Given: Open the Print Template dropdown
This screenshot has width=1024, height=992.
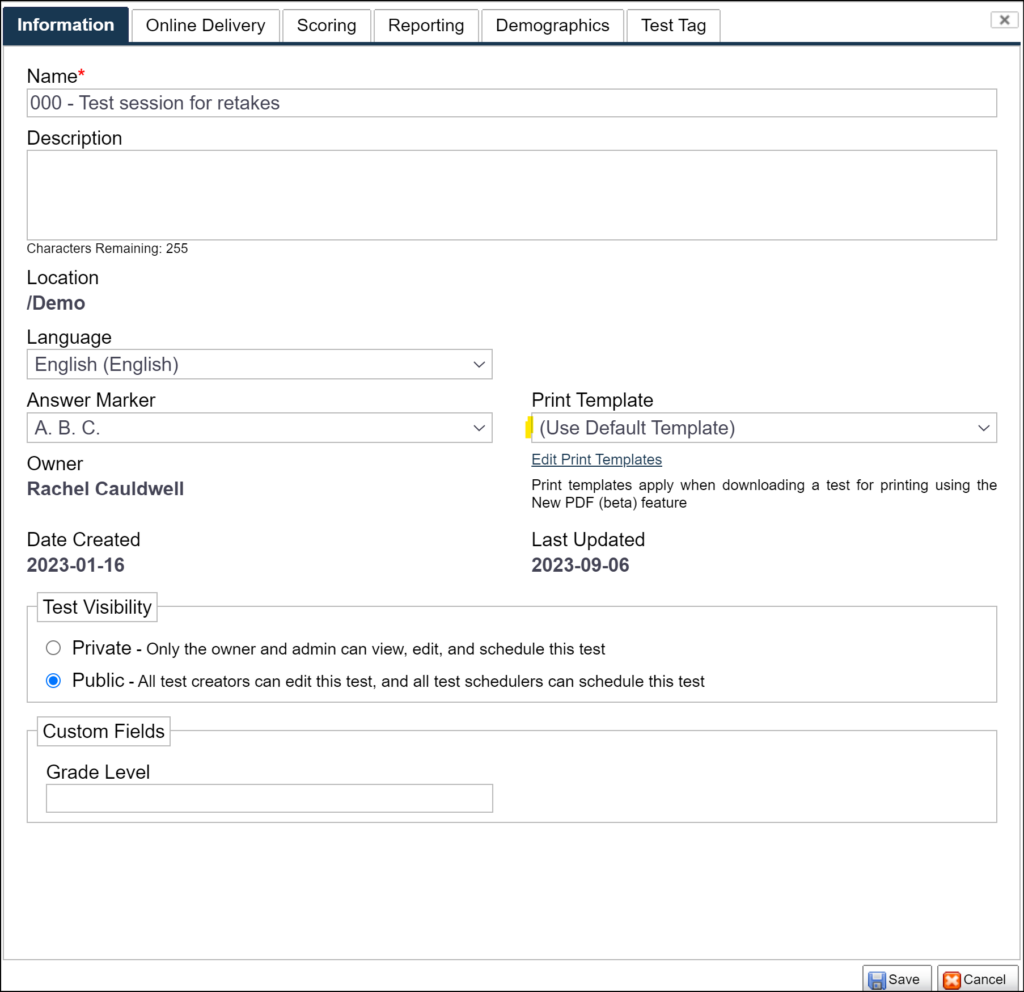Looking at the screenshot, I should (764, 428).
